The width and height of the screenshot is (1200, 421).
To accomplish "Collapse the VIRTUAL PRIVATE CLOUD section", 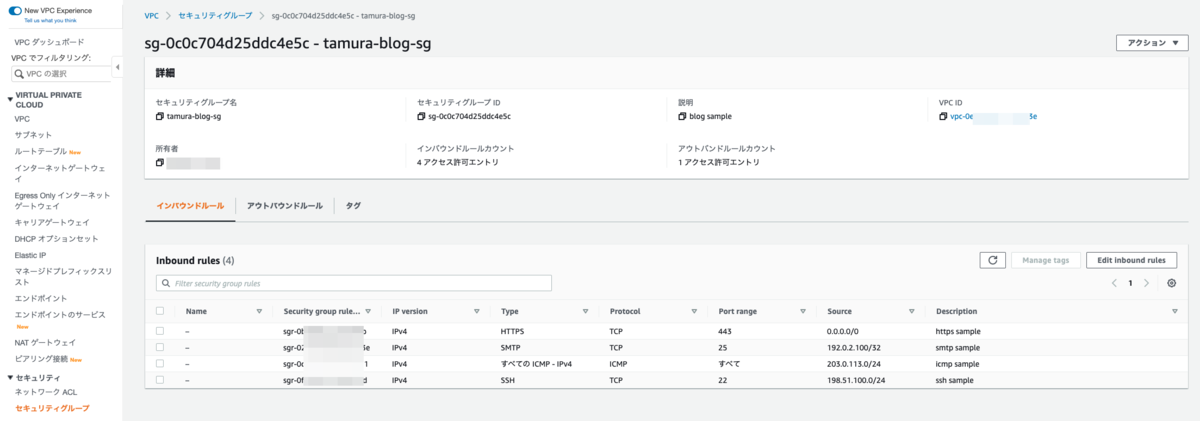I will pos(10,99).
